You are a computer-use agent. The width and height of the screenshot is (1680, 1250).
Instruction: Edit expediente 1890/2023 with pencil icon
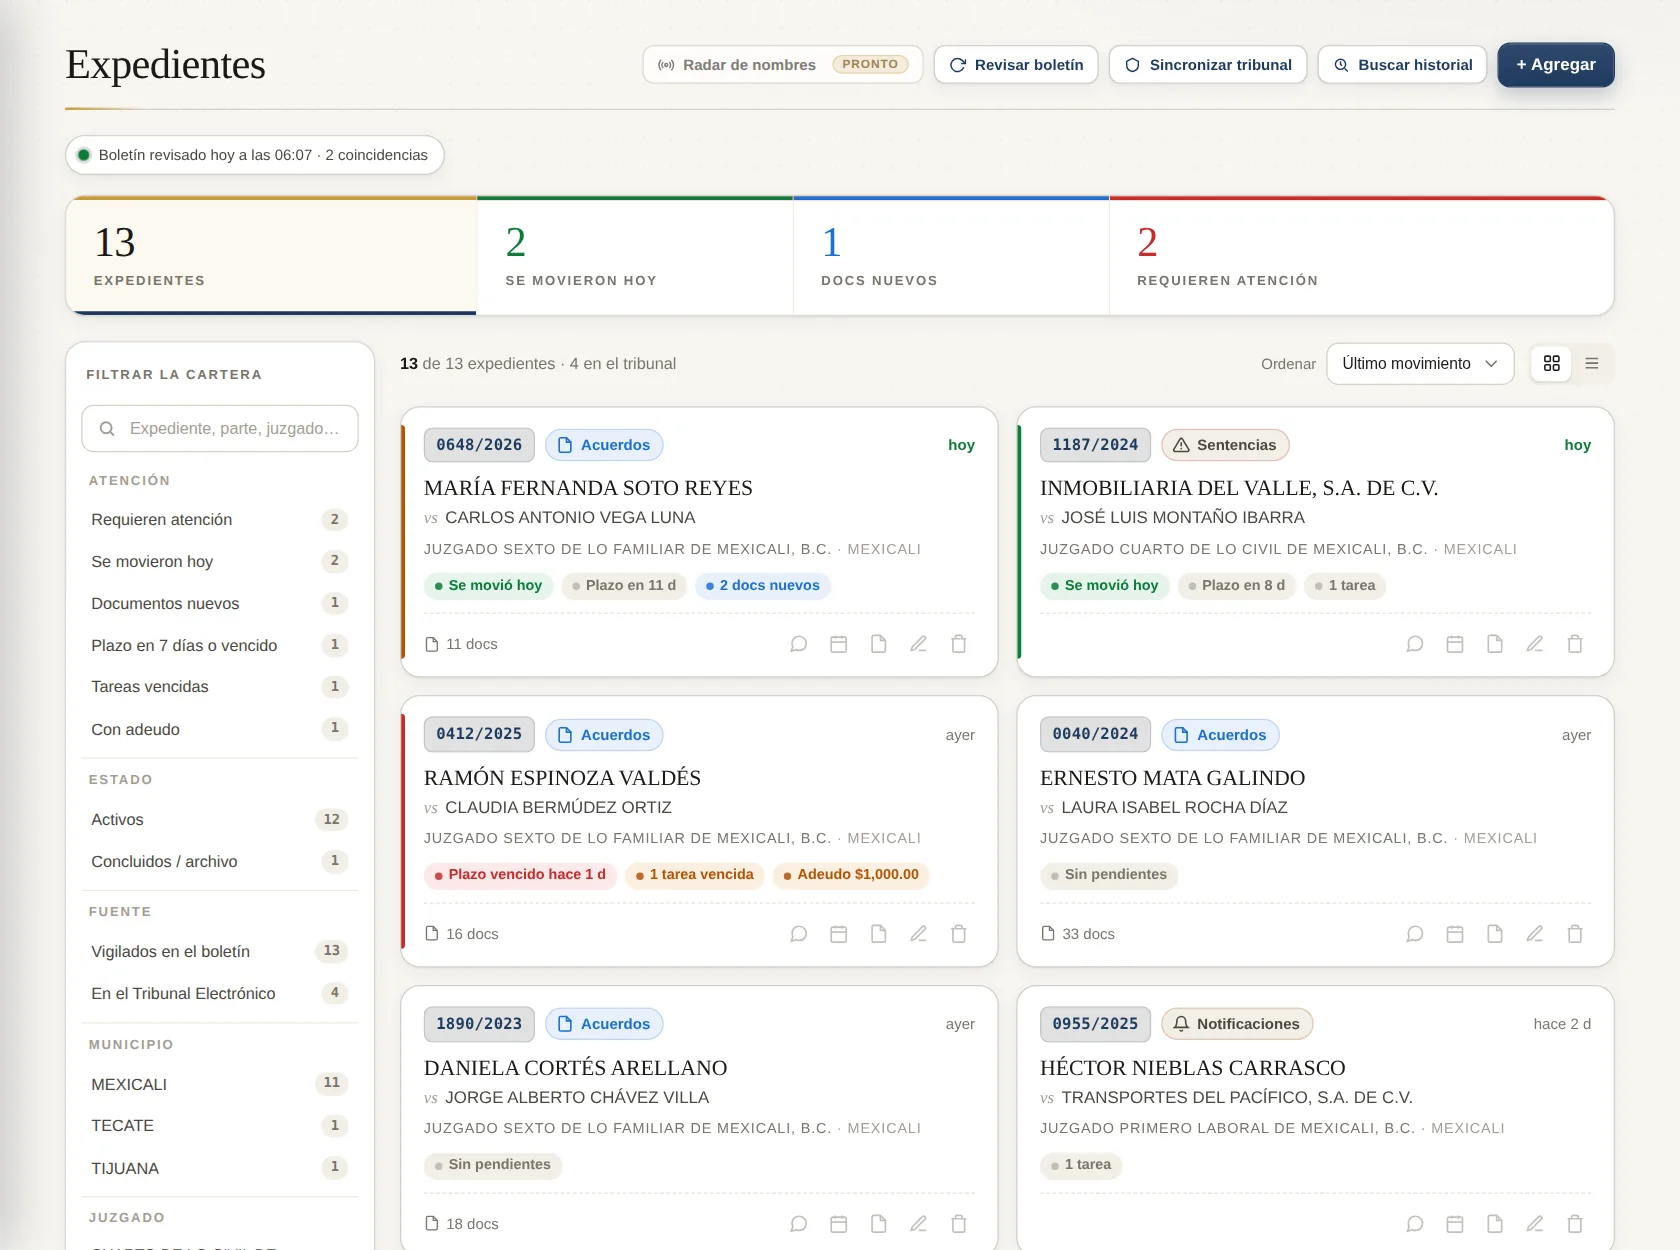pyautogui.click(x=918, y=1224)
